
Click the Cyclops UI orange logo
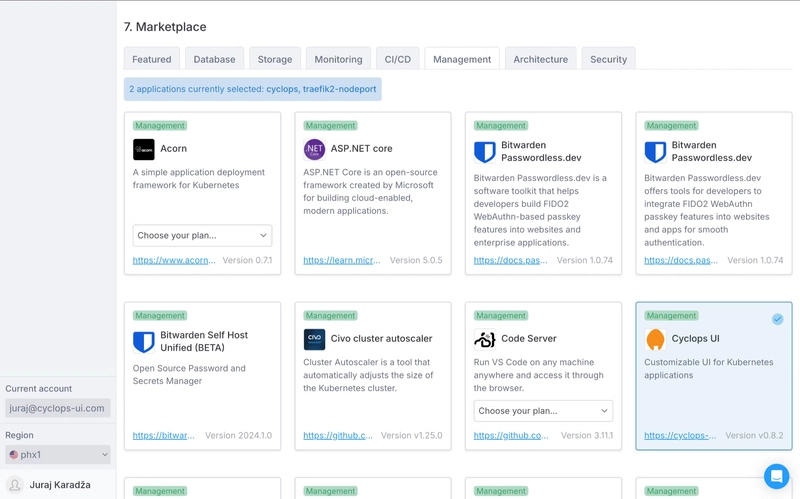pyautogui.click(x=655, y=339)
